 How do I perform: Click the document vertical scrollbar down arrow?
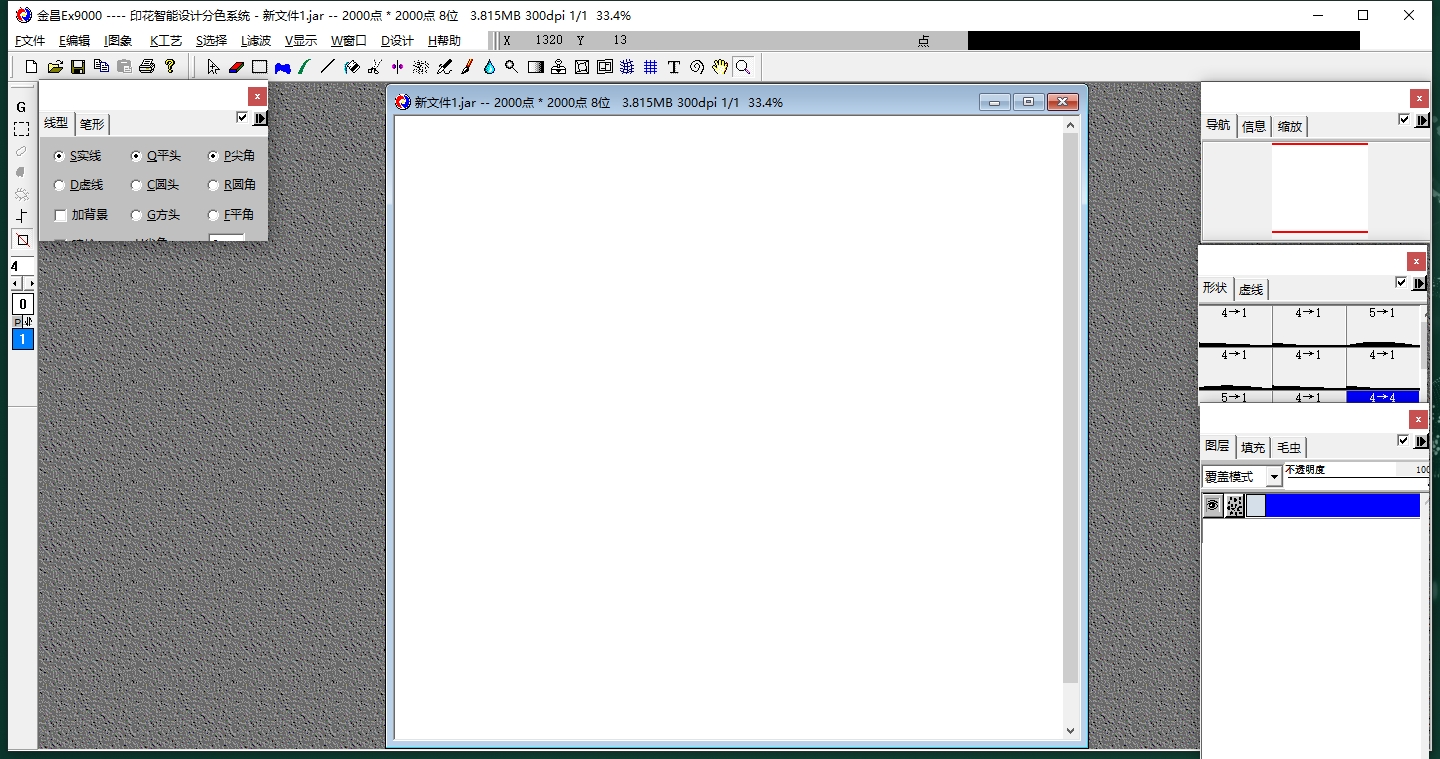tap(1071, 731)
